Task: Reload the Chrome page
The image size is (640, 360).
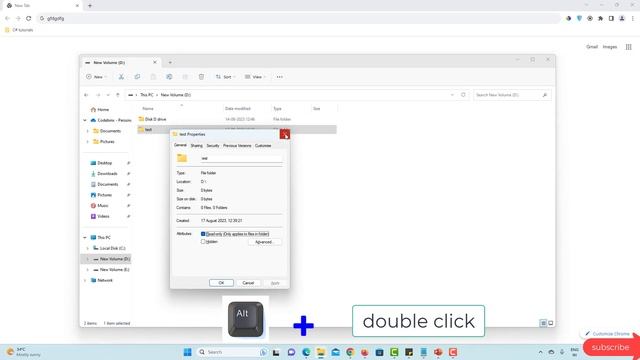Action: 29,18
